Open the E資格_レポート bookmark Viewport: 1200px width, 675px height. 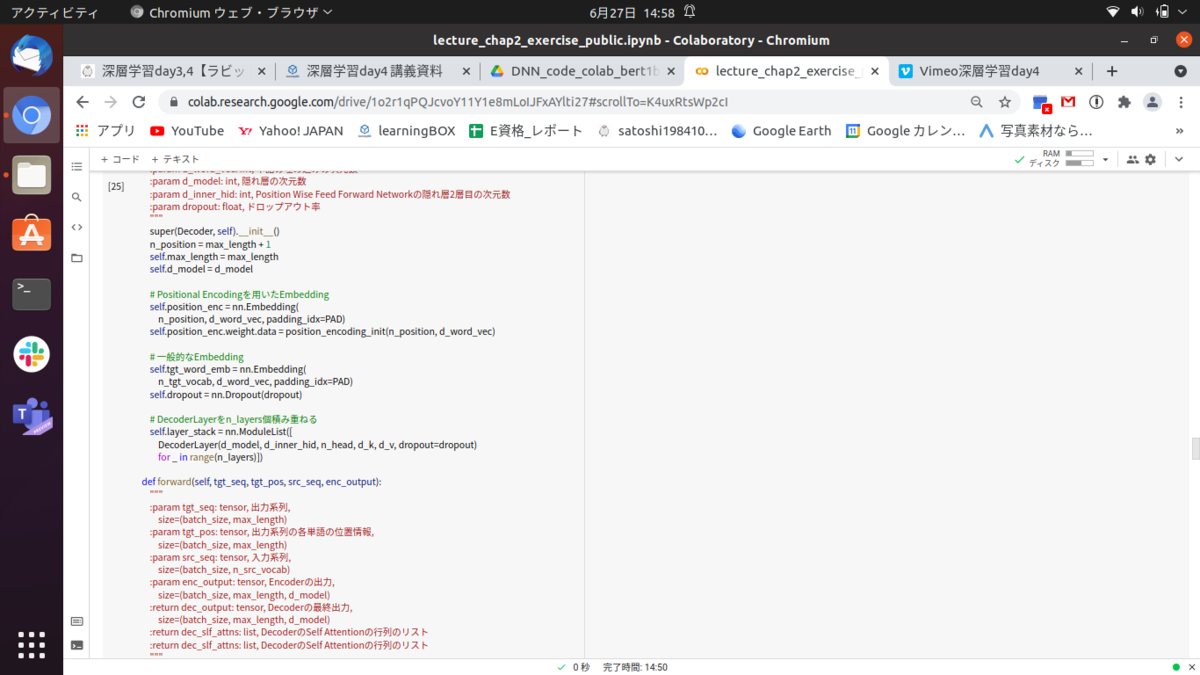[x=526, y=131]
